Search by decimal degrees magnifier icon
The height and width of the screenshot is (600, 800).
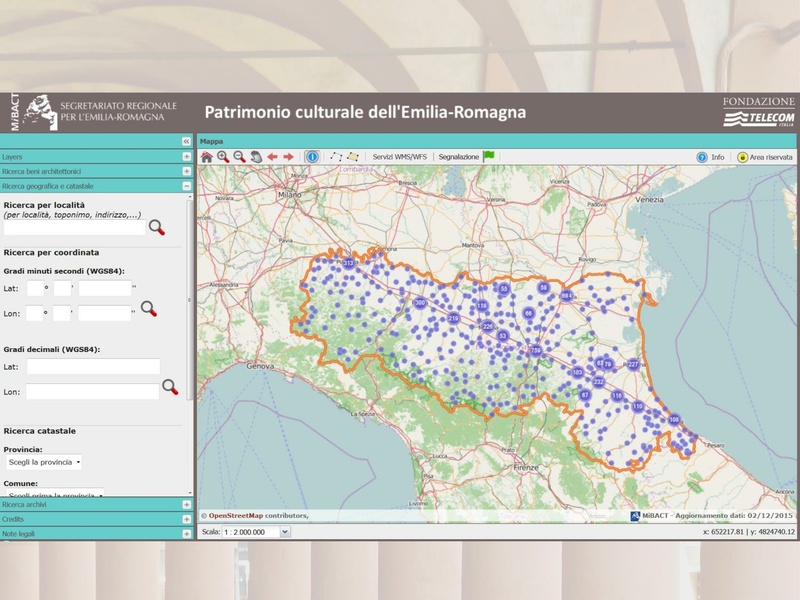tap(170, 387)
